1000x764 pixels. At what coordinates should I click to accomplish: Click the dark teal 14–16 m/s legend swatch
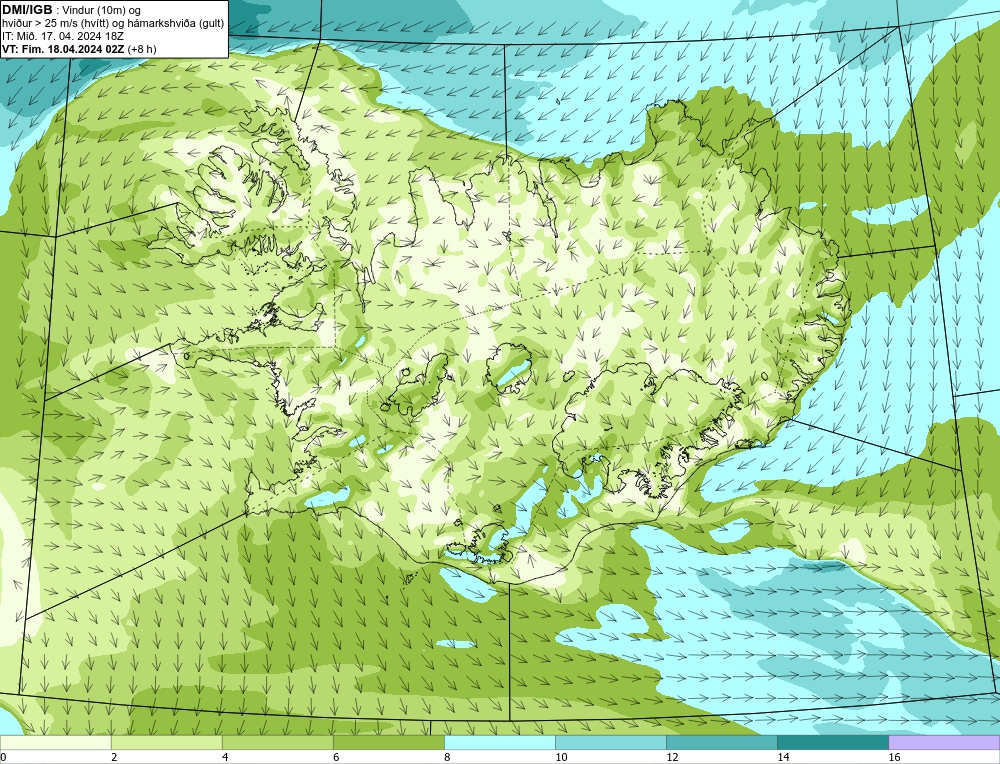click(x=833, y=742)
